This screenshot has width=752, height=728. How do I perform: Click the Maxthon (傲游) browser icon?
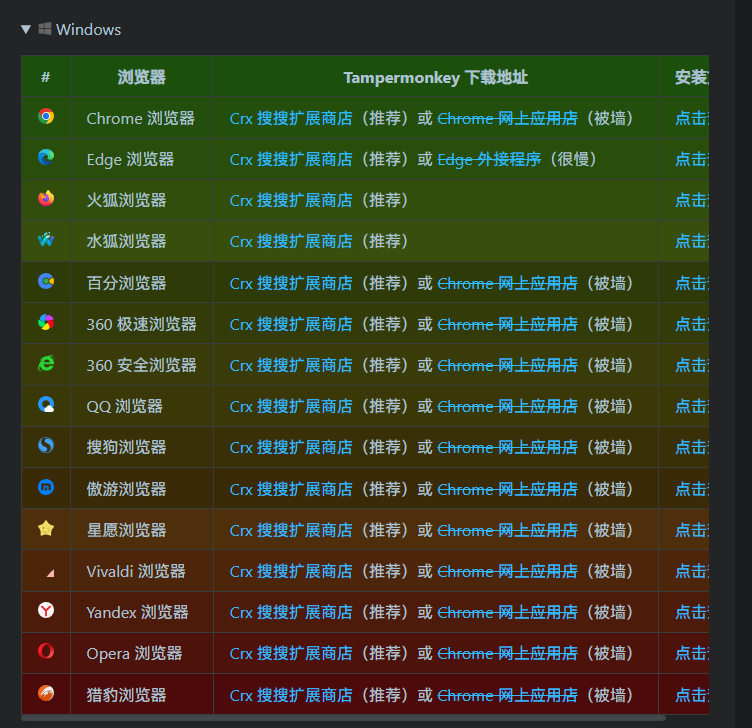pyautogui.click(x=46, y=487)
